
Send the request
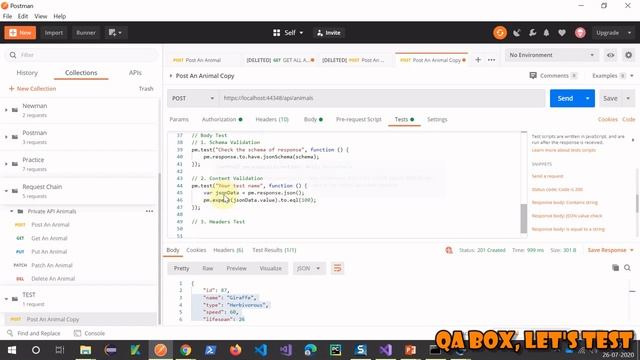tap(565, 98)
